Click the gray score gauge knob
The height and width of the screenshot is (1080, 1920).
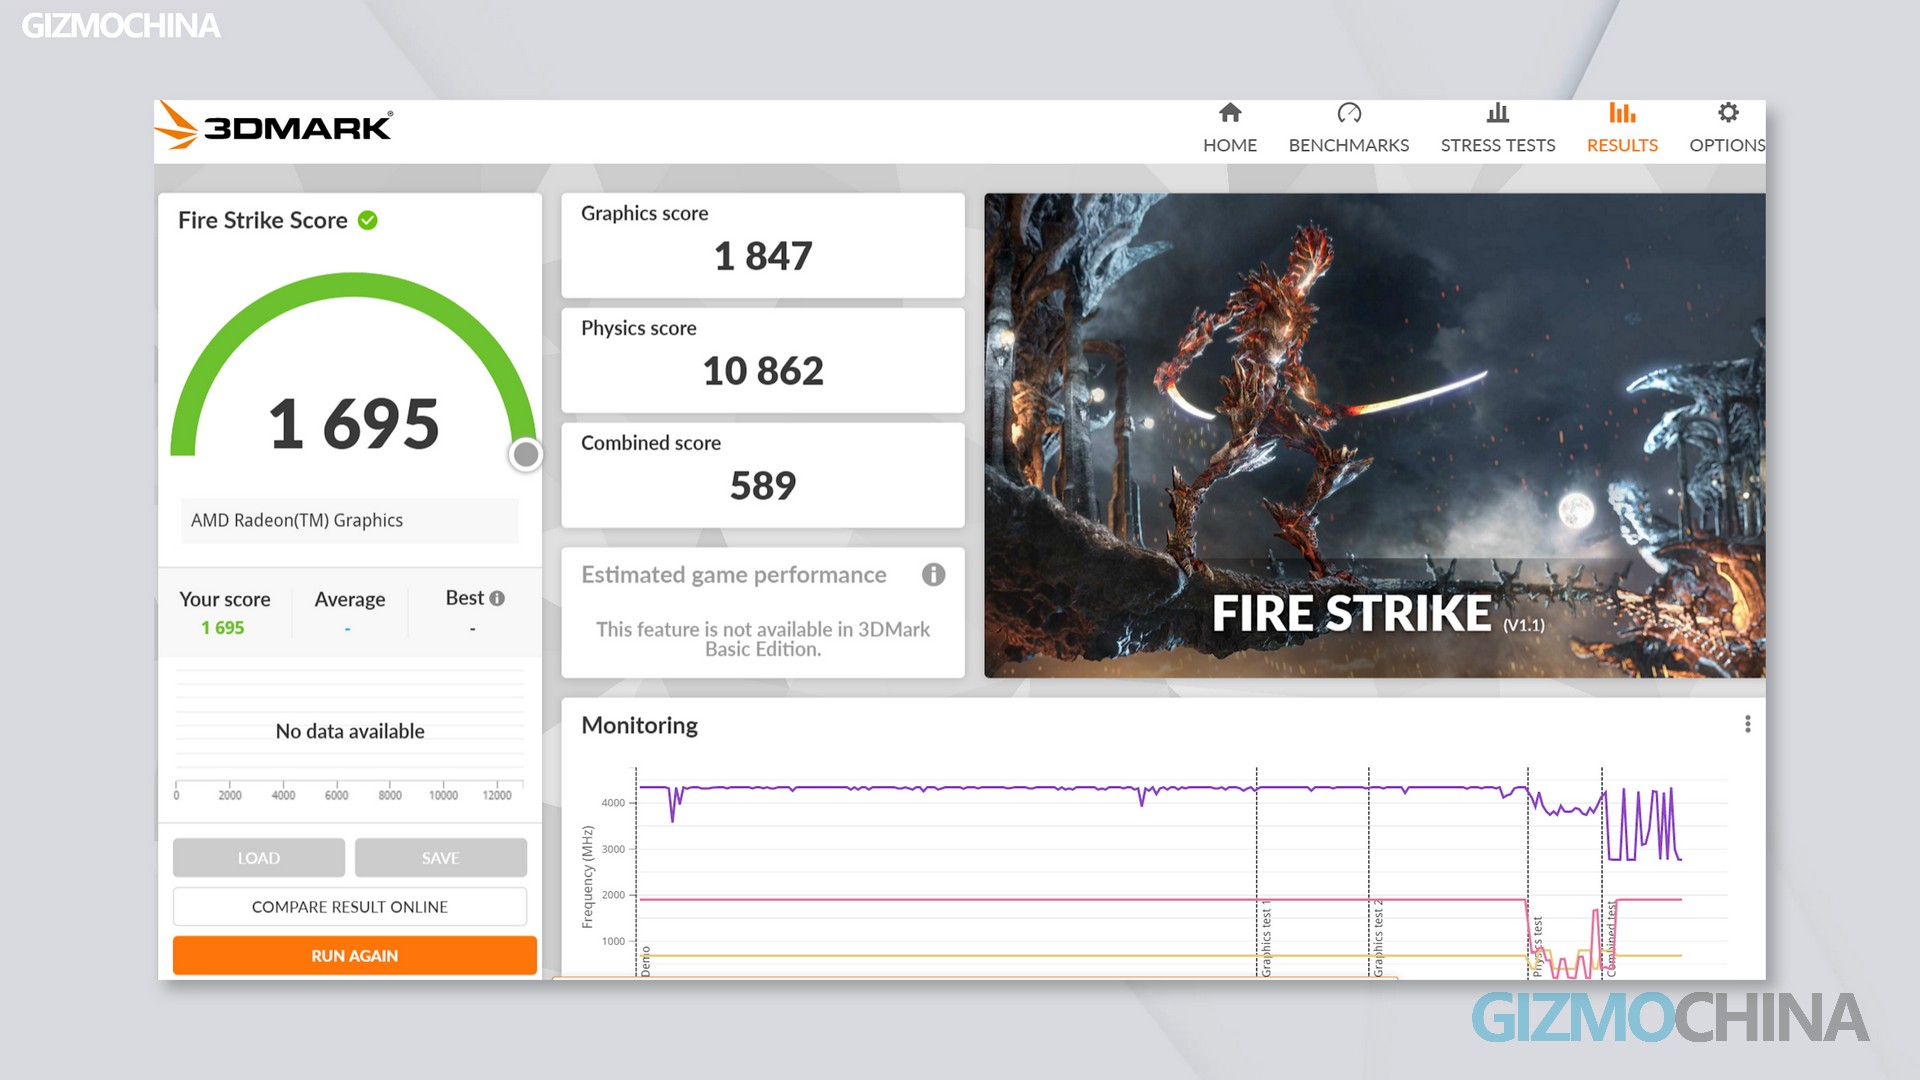[525, 455]
